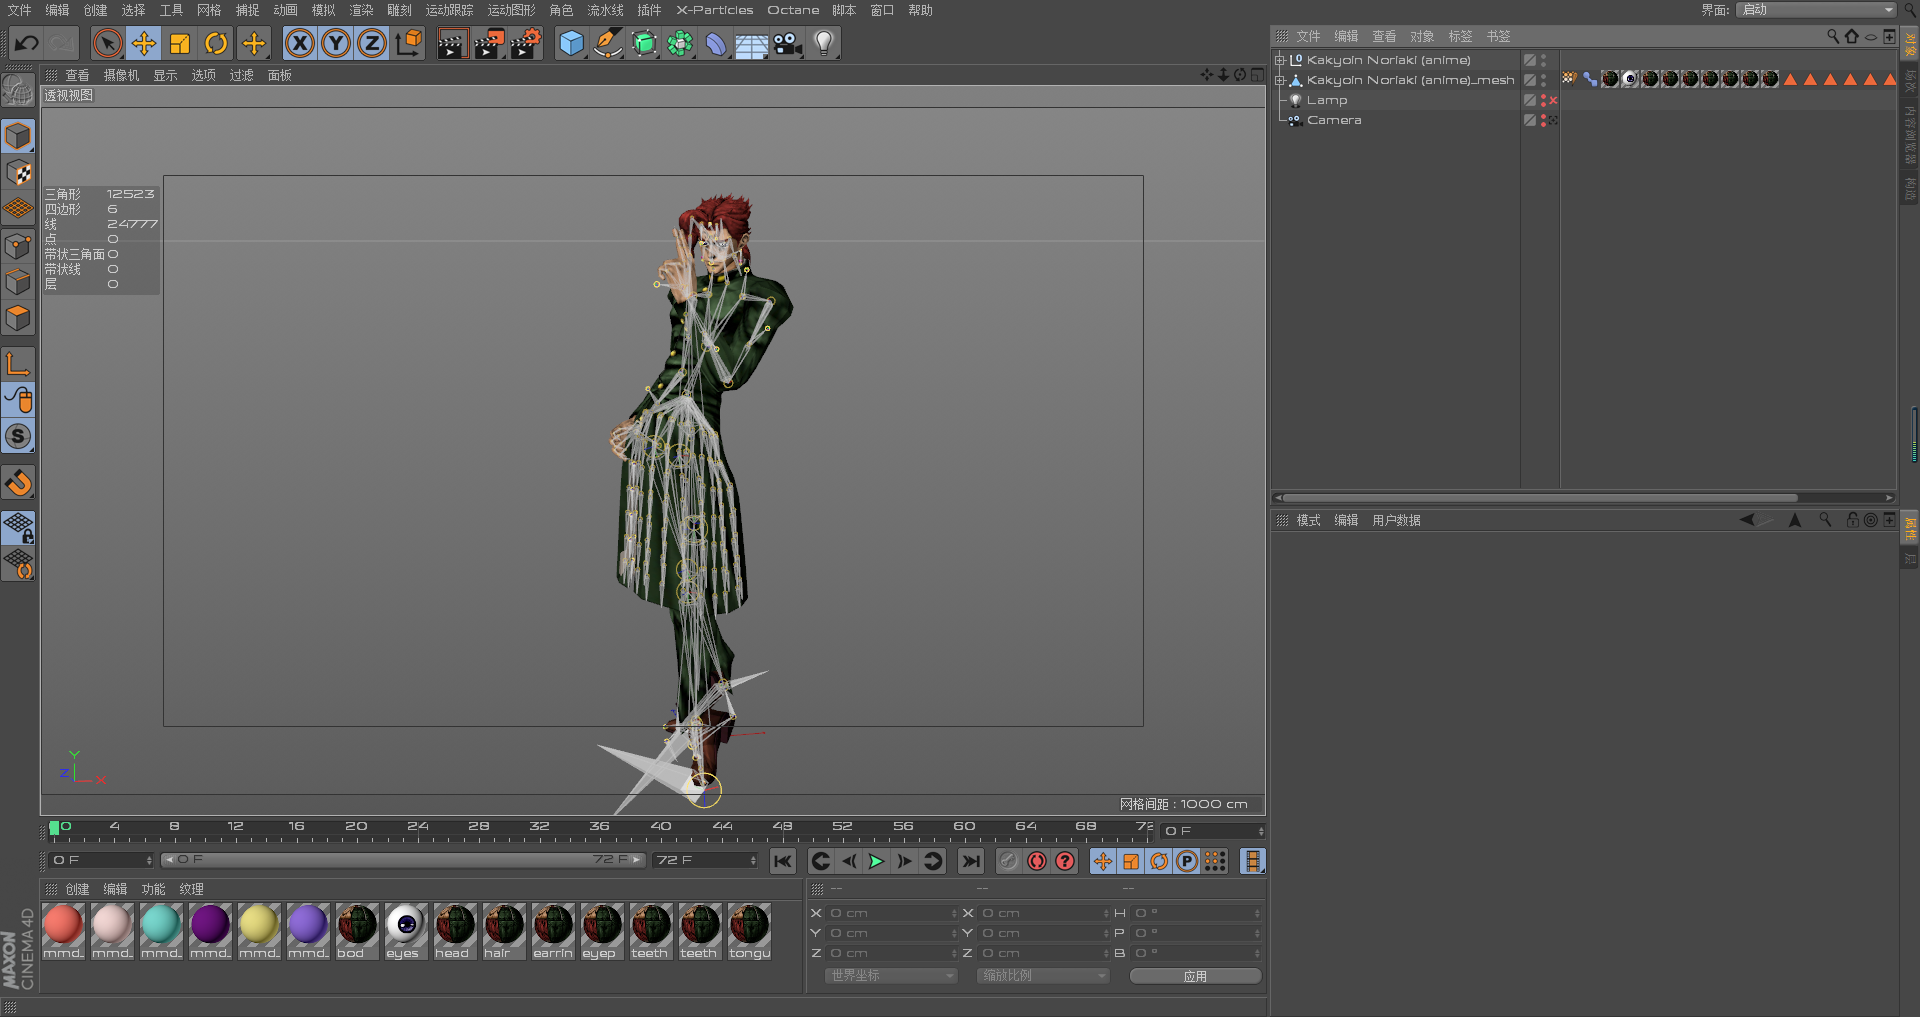Toggle Camera visibility dots
Image resolution: width=1920 pixels, height=1017 pixels.
tap(1543, 120)
